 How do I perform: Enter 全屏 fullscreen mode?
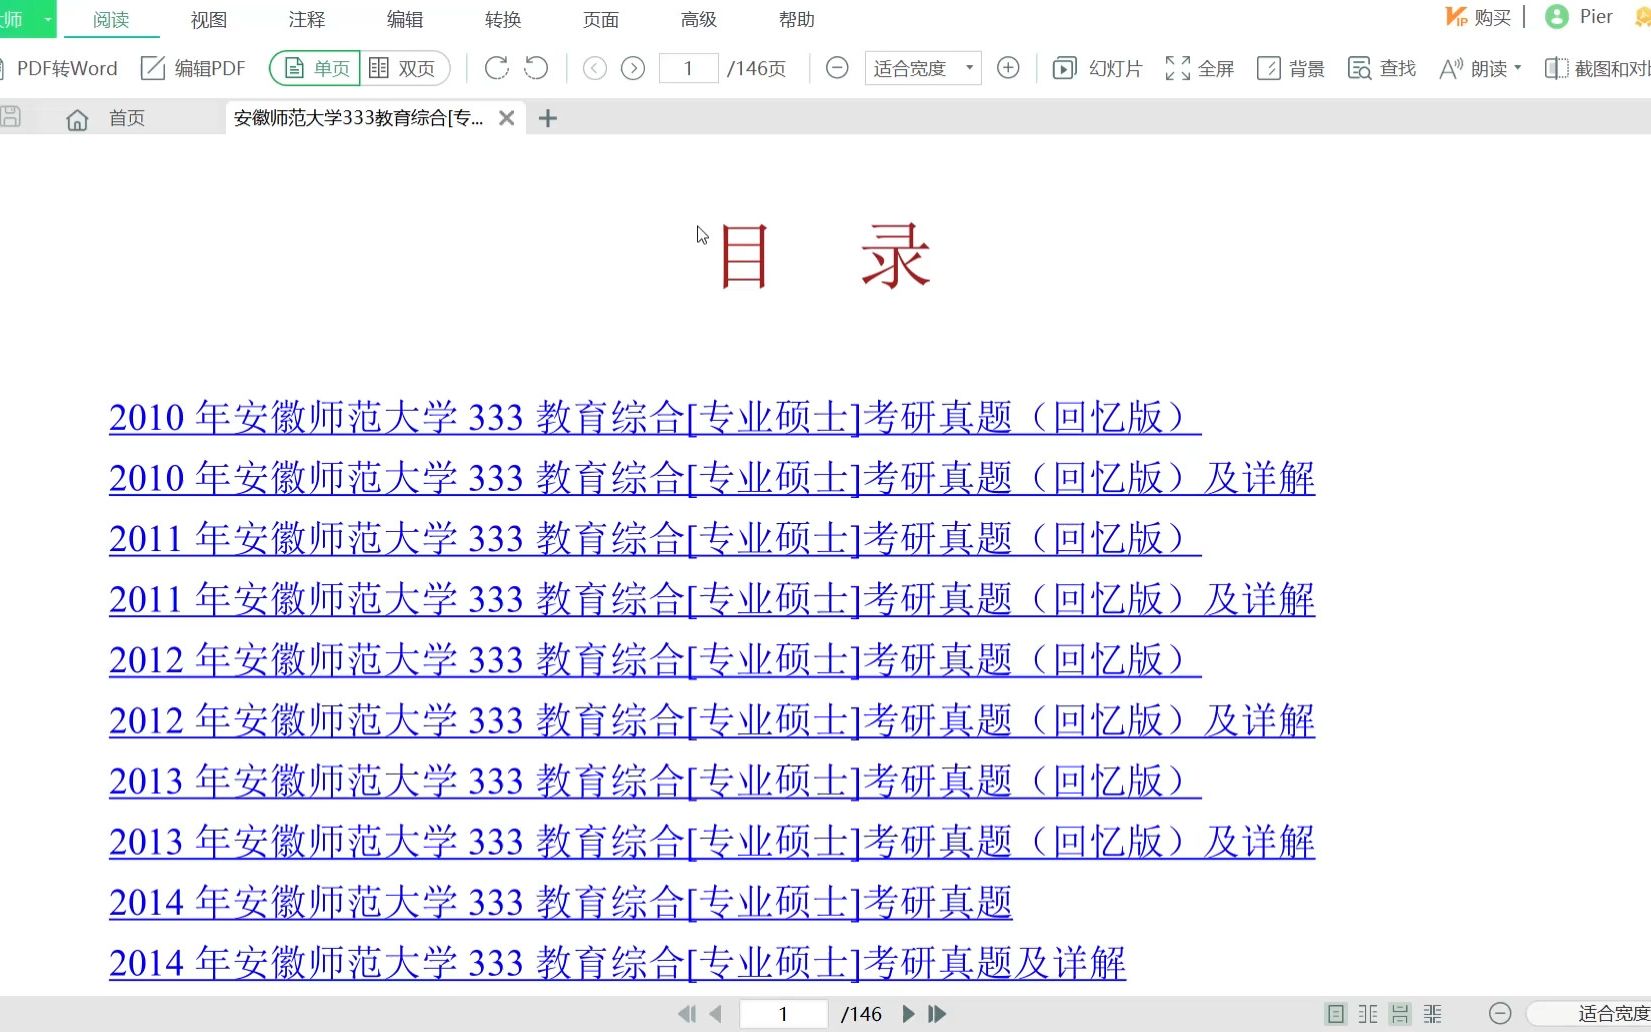click(1199, 68)
